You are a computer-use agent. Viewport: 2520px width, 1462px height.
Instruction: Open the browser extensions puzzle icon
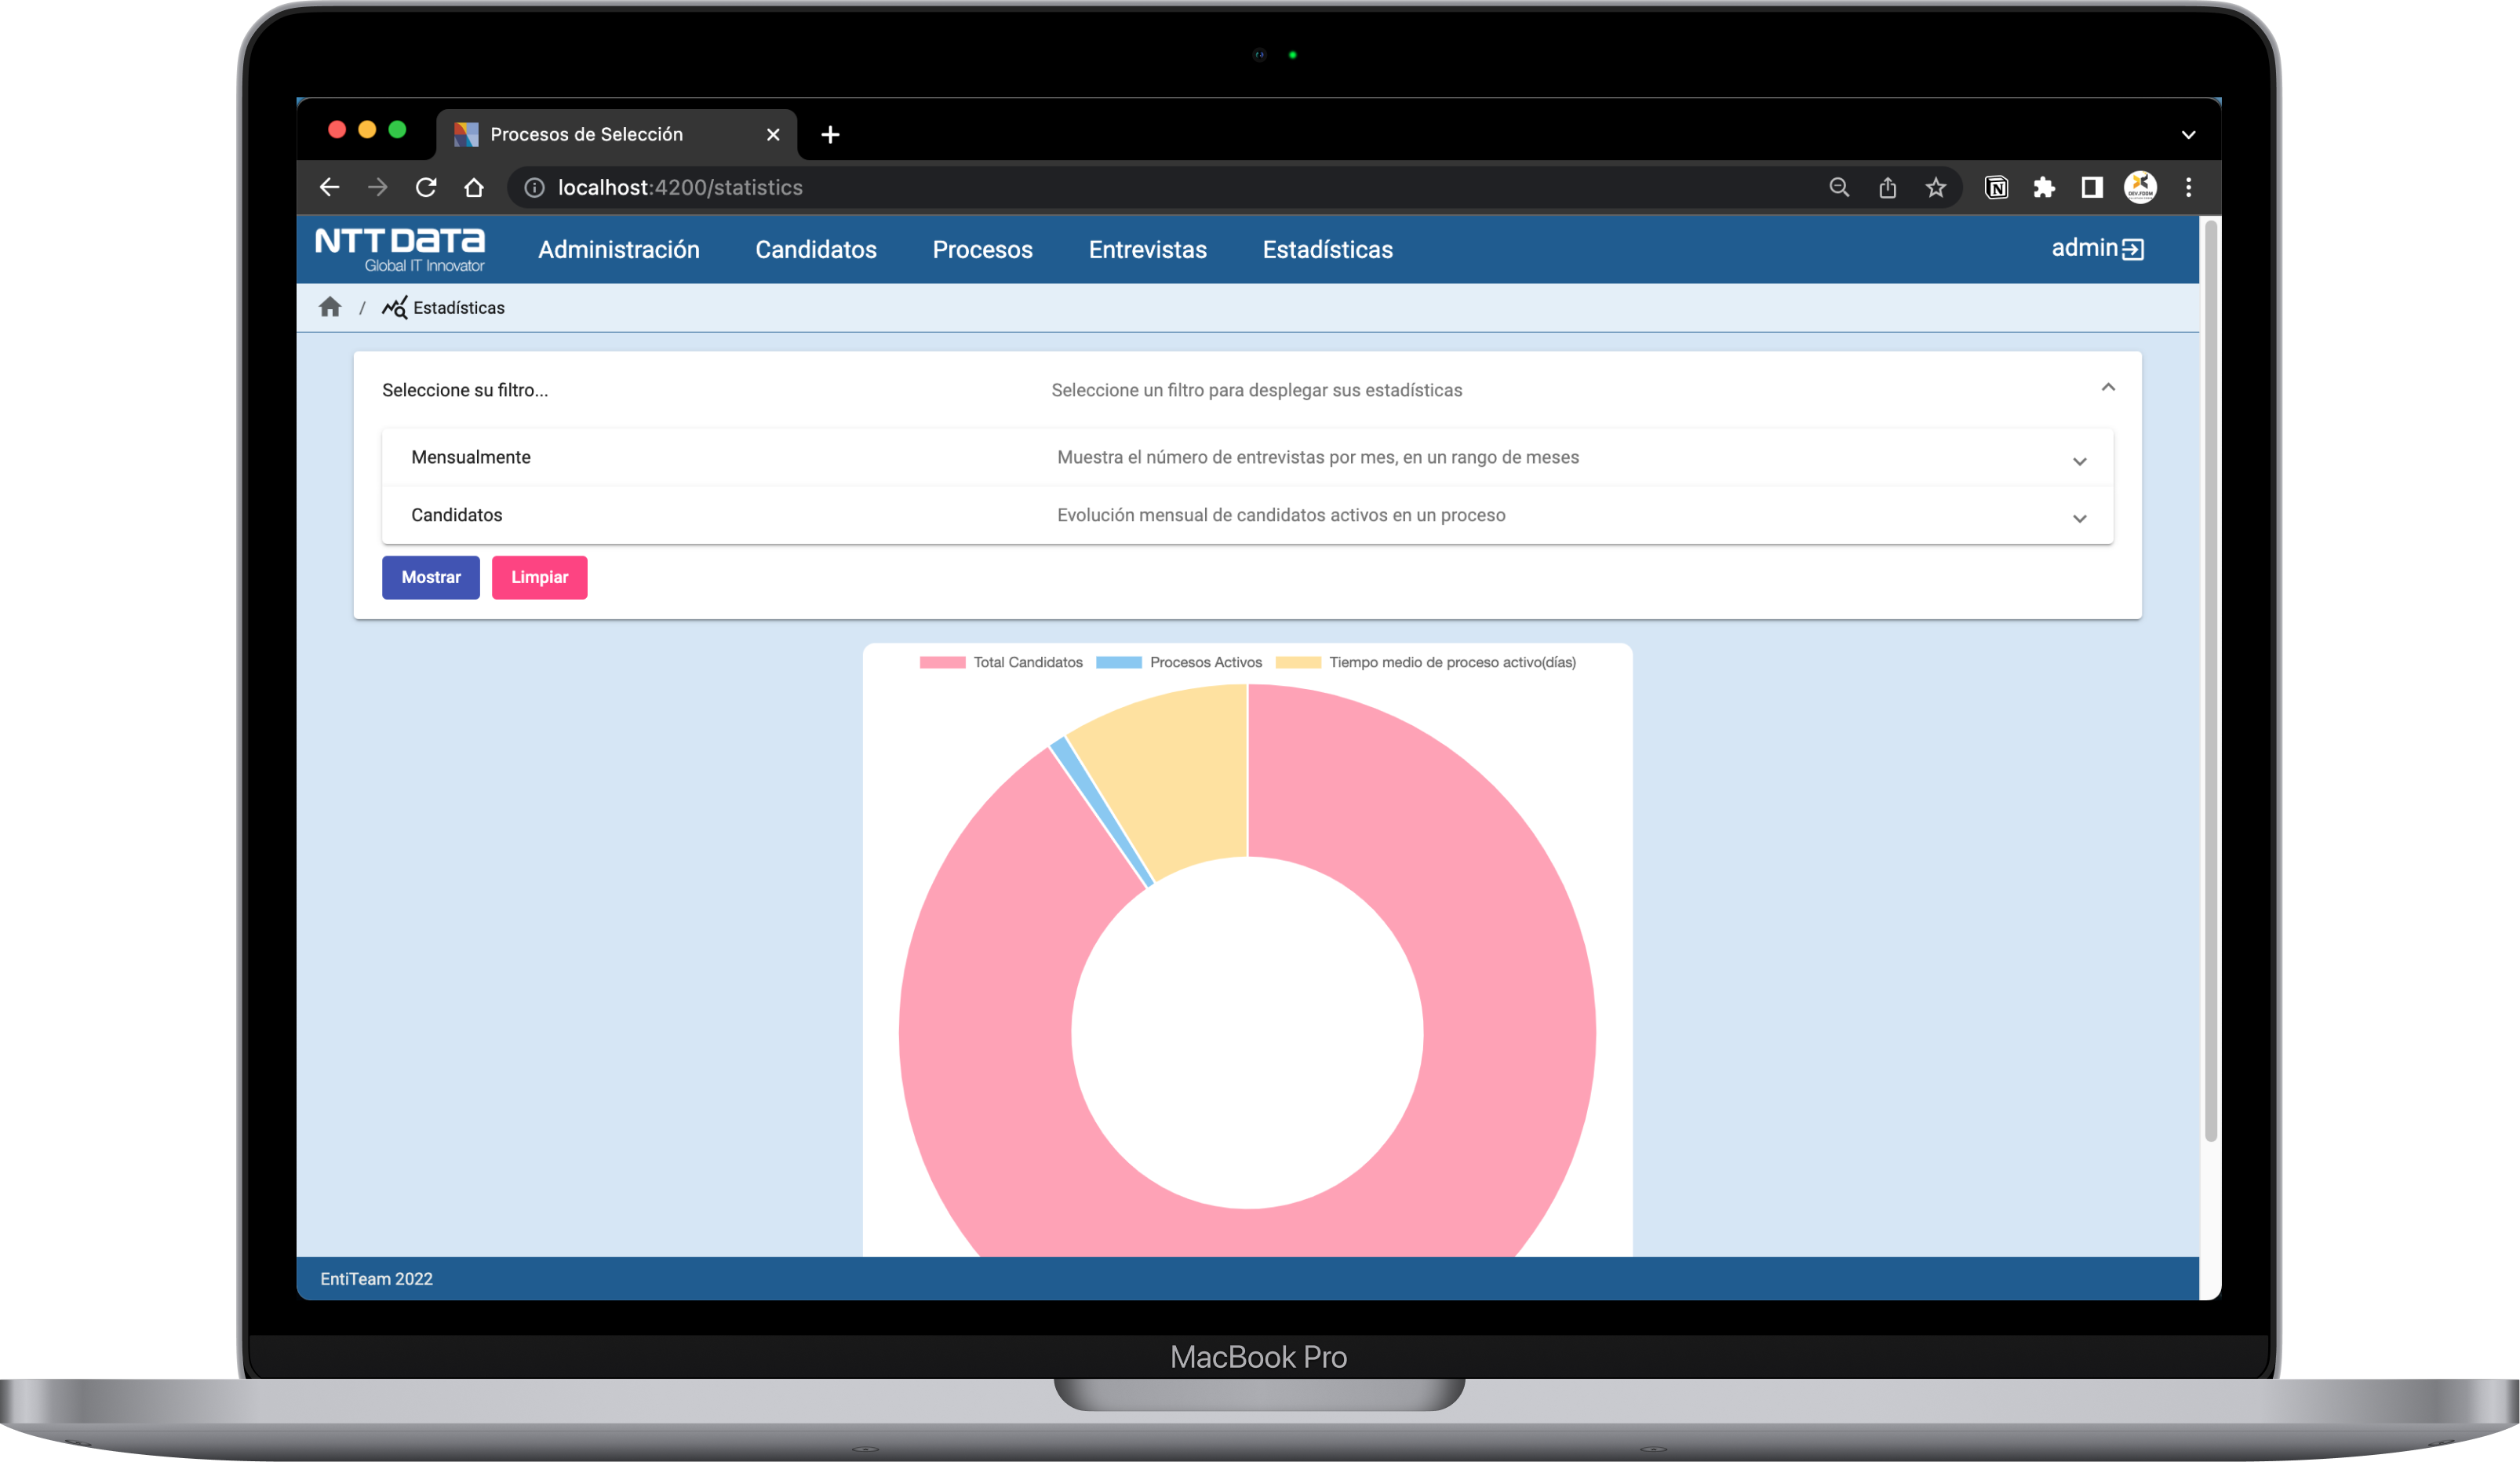2044,188
